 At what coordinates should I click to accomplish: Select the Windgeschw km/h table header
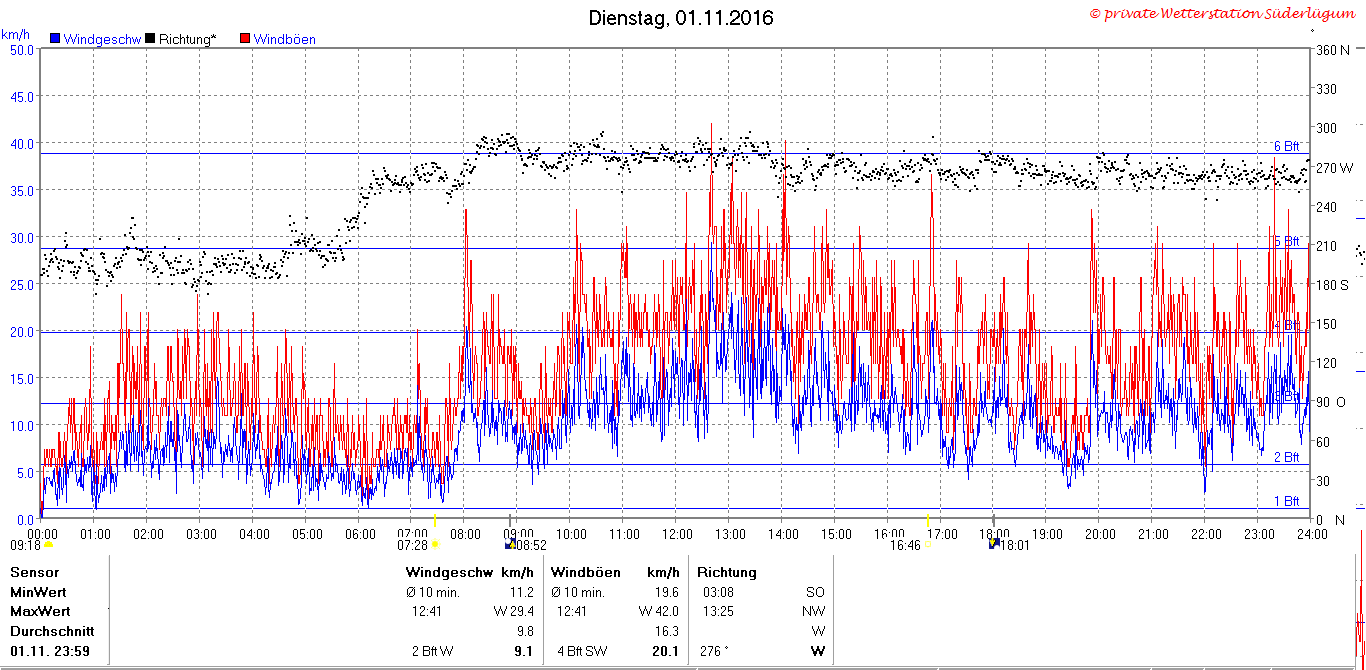tap(470, 573)
